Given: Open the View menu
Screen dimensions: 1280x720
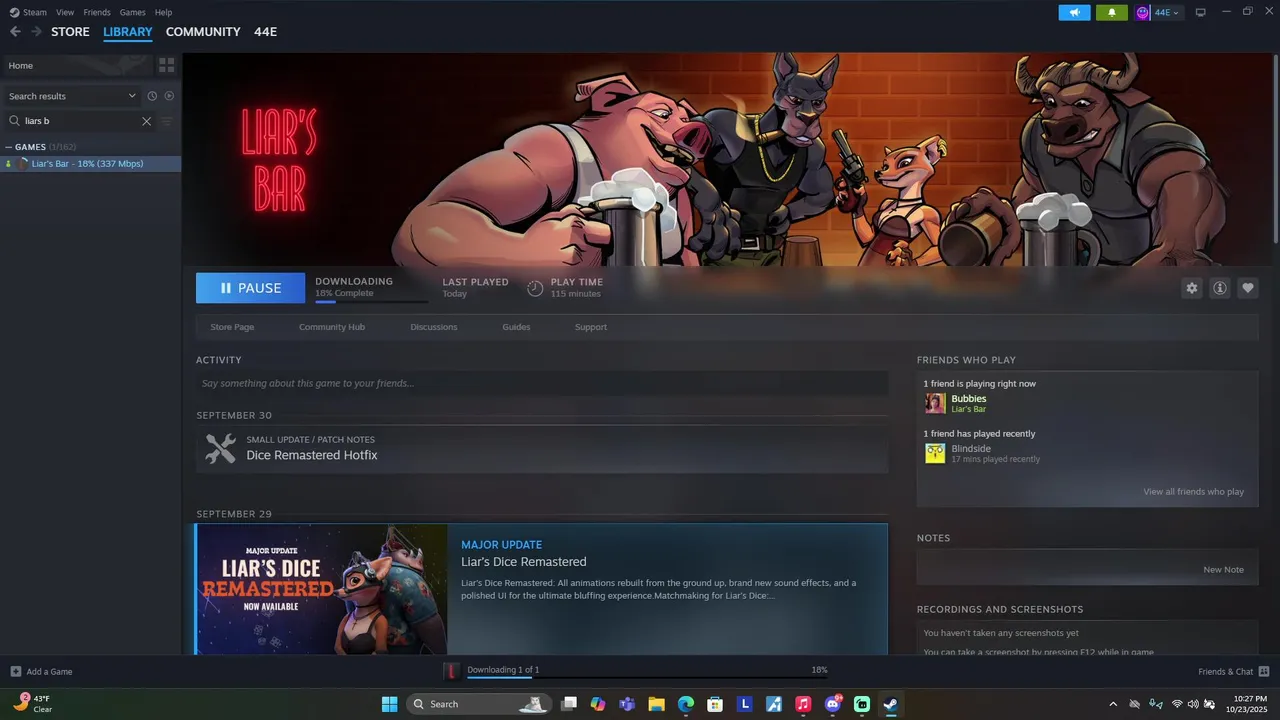Looking at the screenshot, I should 65,12.
